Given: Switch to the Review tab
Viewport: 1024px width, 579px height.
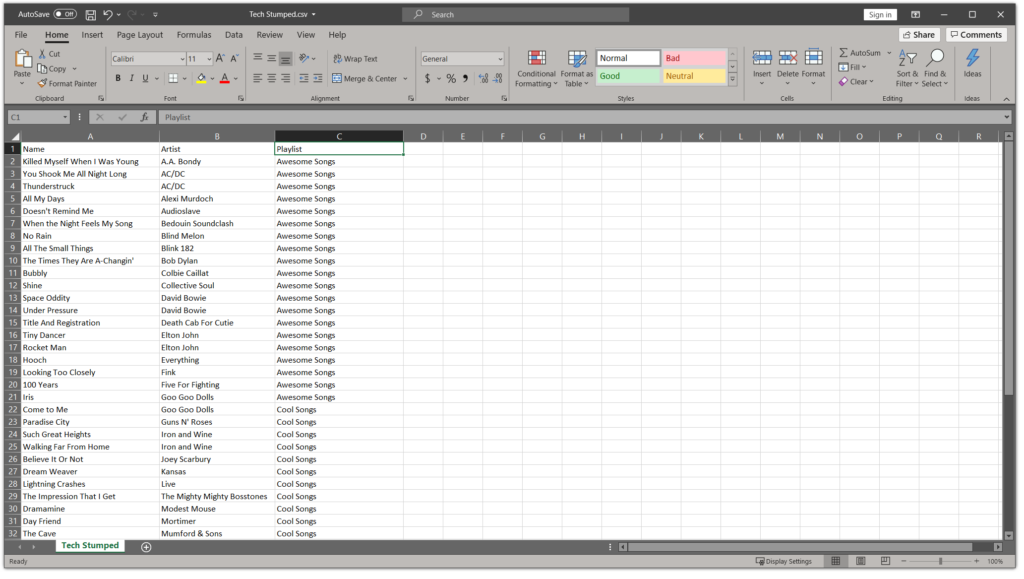Looking at the screenshot, I should coord(270,35).
